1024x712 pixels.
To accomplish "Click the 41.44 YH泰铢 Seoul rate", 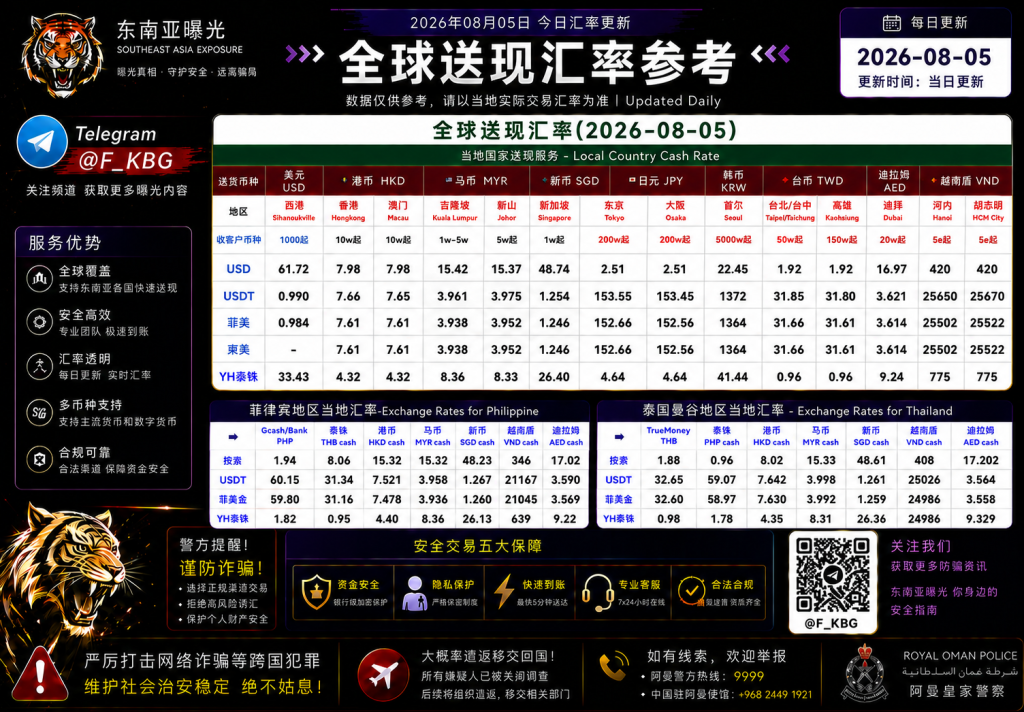I will click(x=733, y=377).
